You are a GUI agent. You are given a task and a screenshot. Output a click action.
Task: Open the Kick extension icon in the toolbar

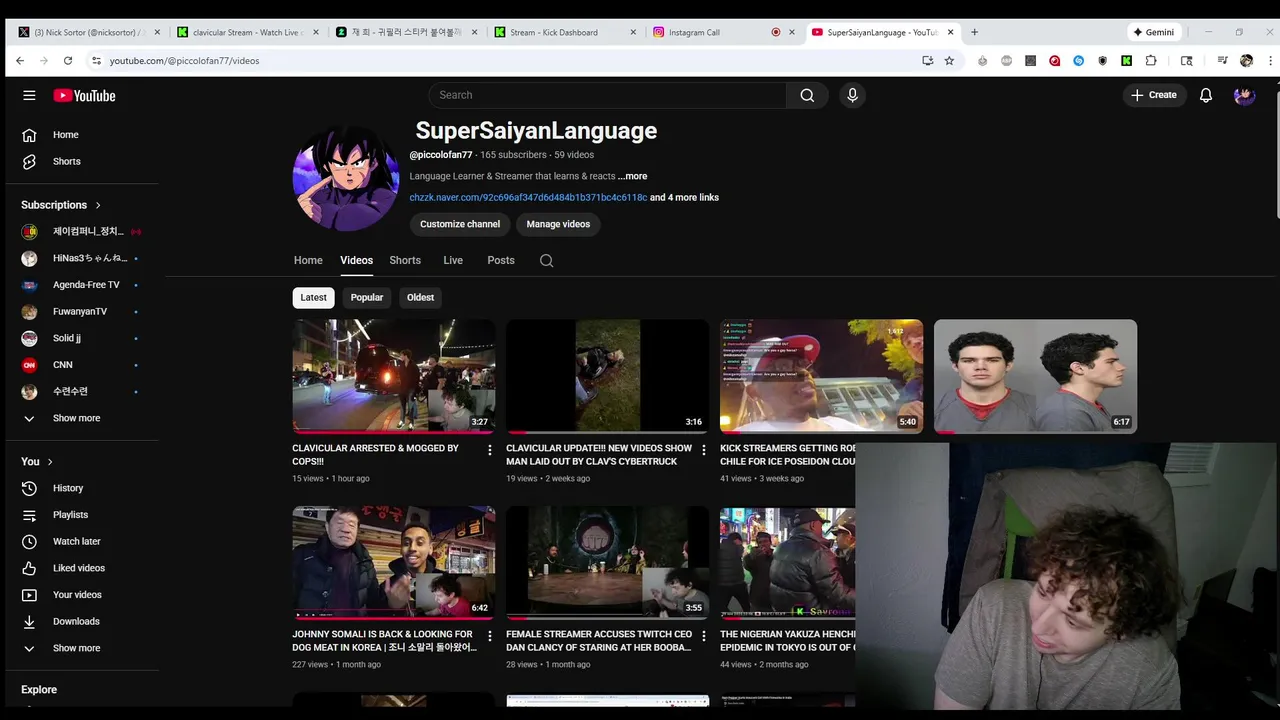pos(1126,60)
